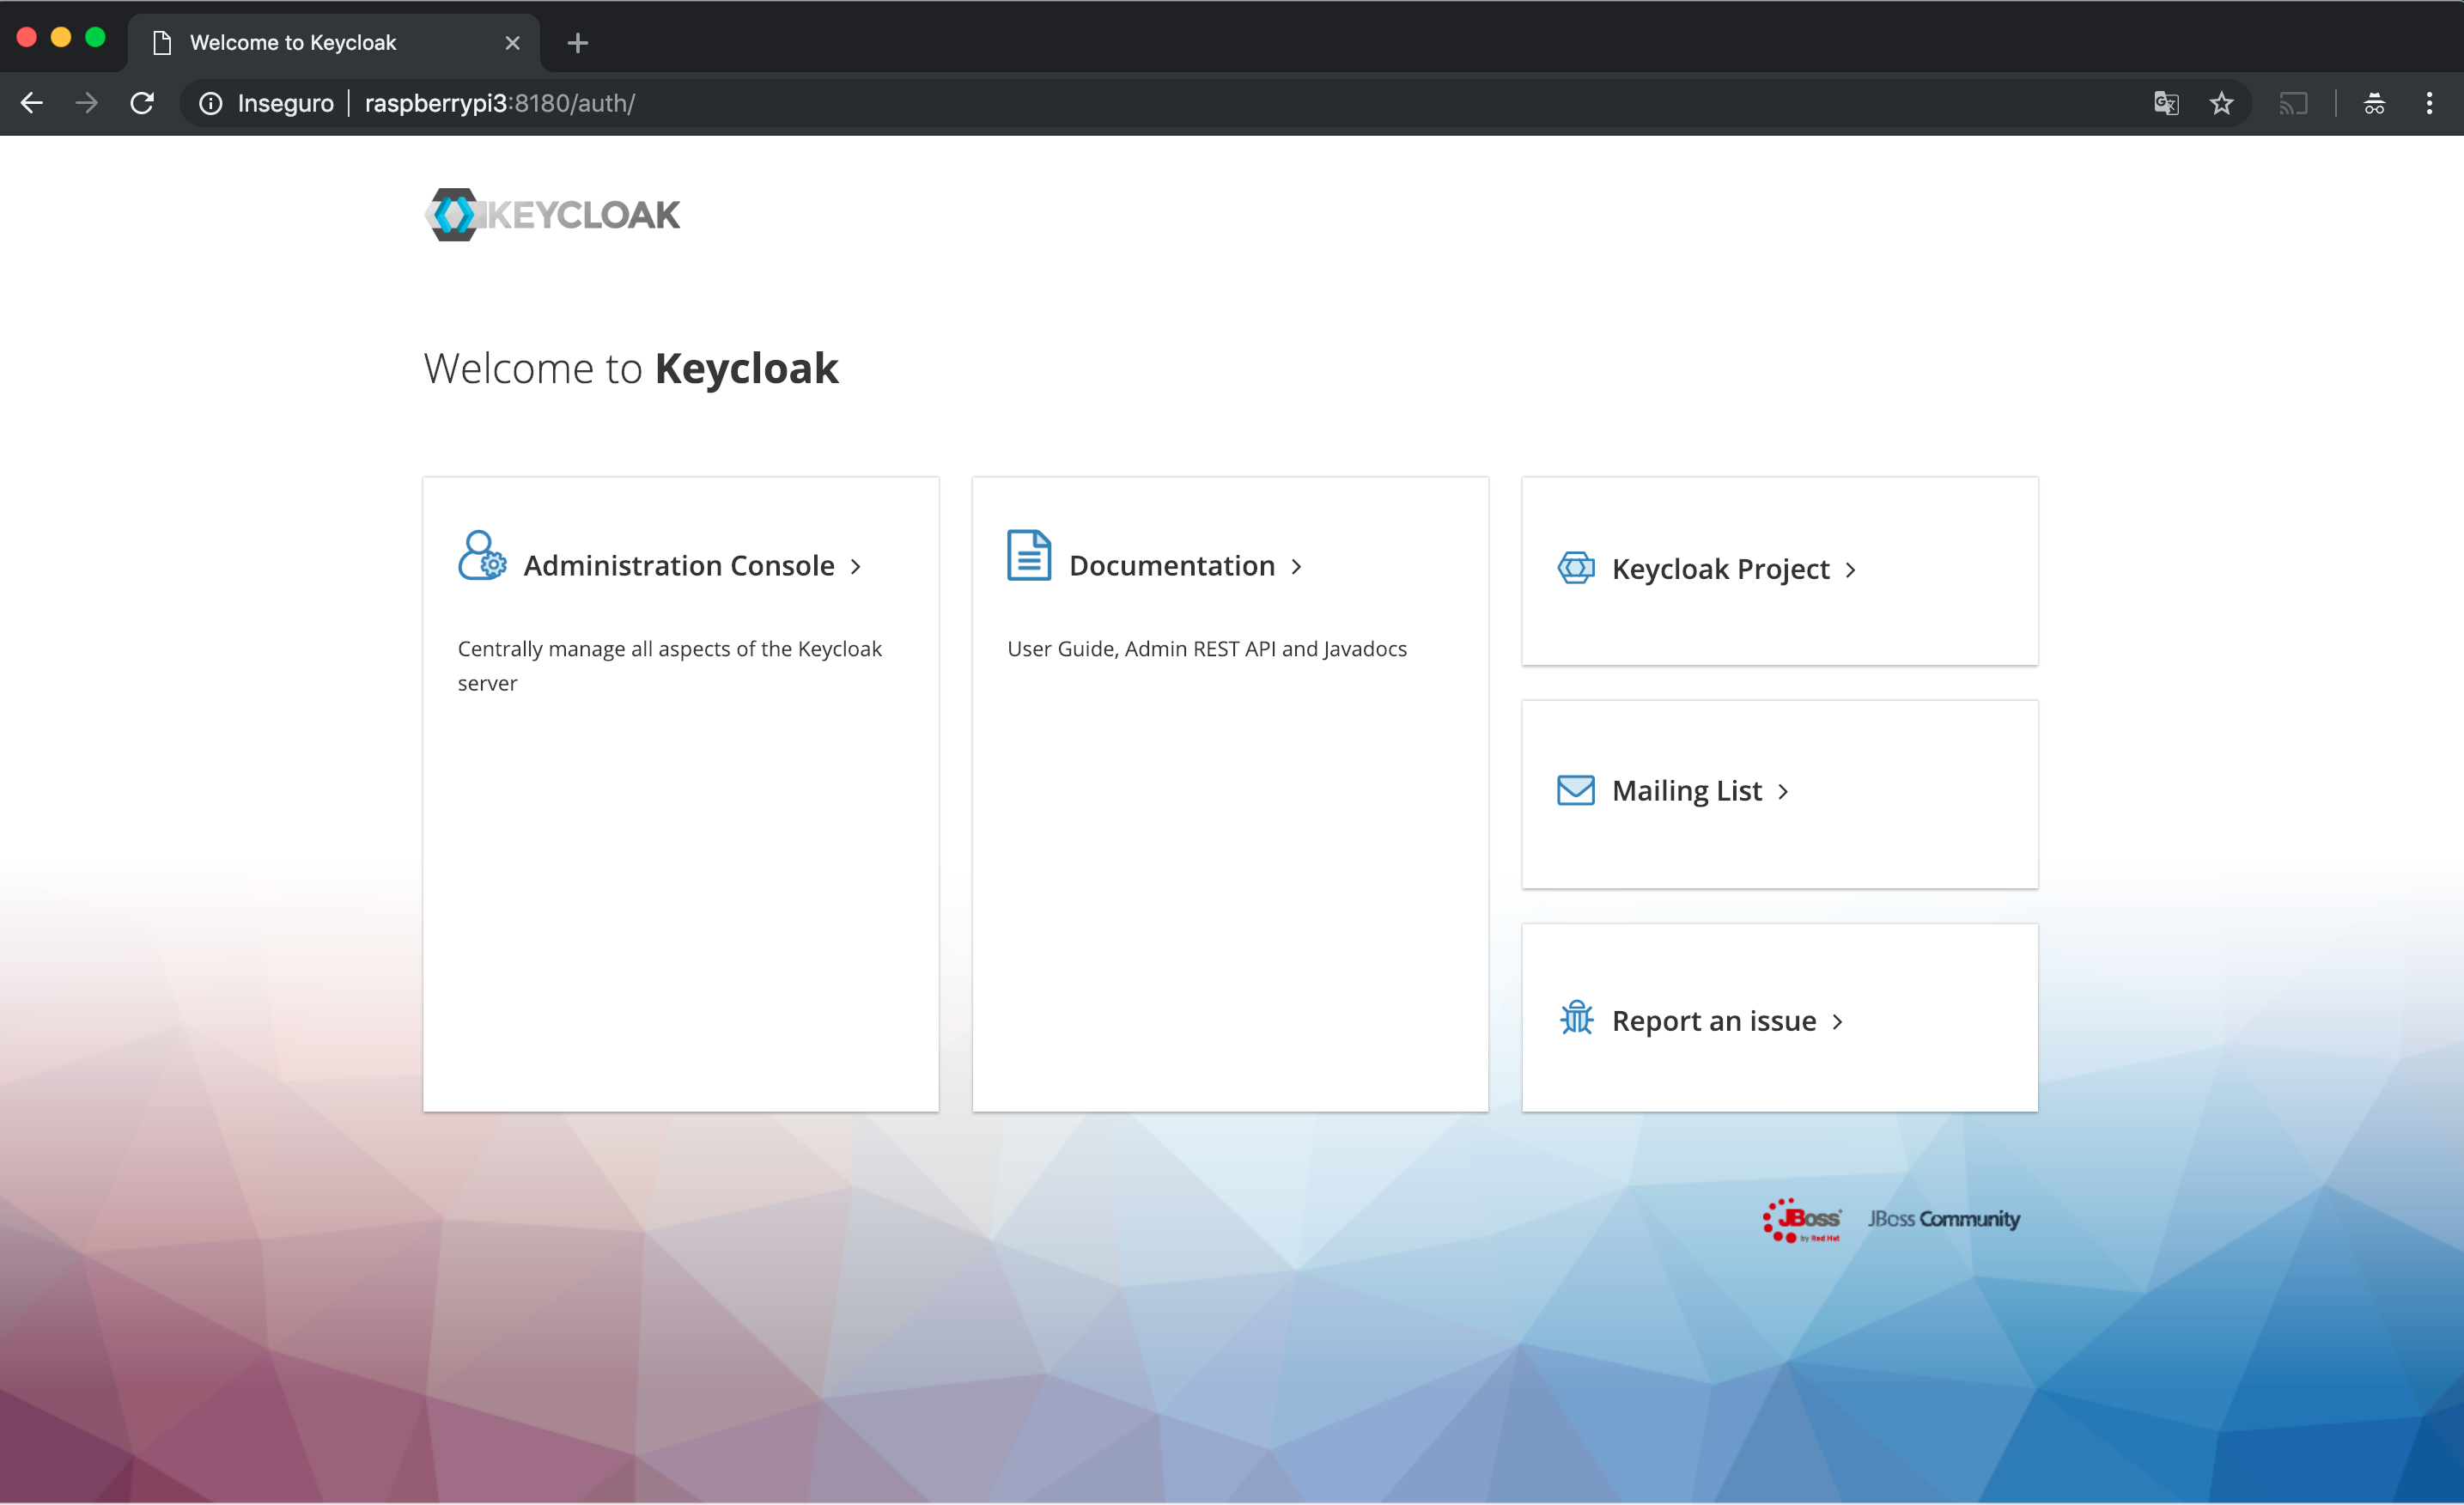The width and height of the screenshot is (2464, 1505).
Task: Click the incognito profile icon
Action: coord(2374,103)
